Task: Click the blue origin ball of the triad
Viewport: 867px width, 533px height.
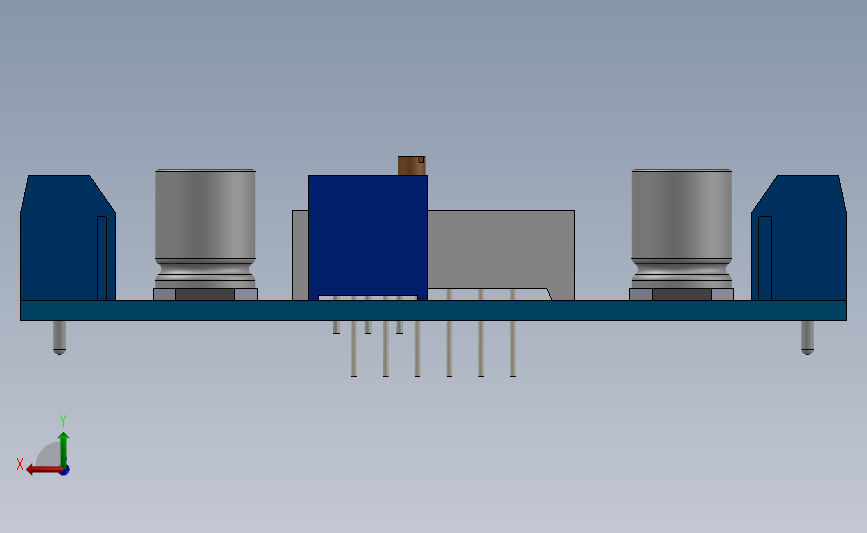Action: (x=64, y=470)
